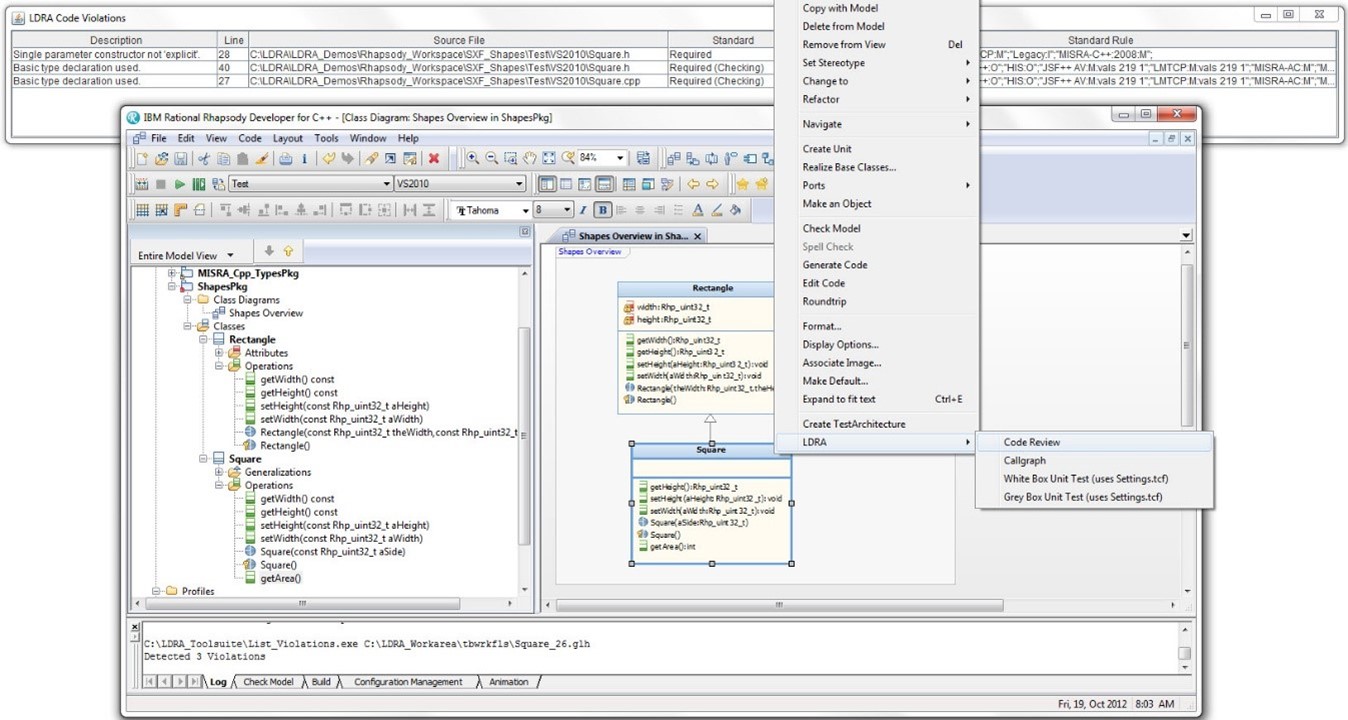Viewport: 1348px width, 720px height.
Task: Open the Test configuration dropdown
Action: pos(388,184)
